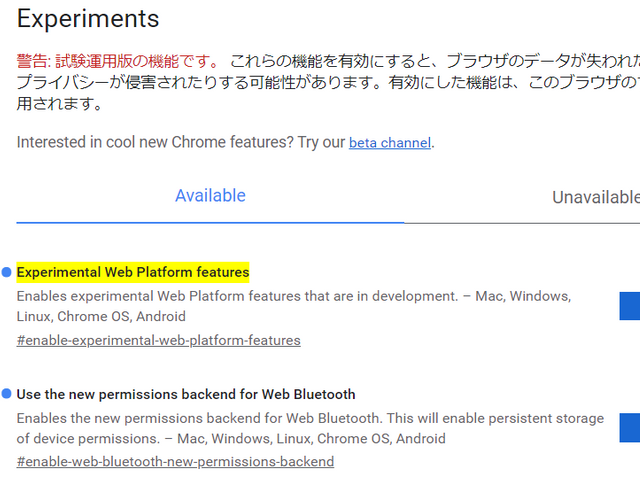The width and height of the screenshot is (640, 480).
Task: Open dropdown for Experimental Web Platform features
Action: click(630, 306)
